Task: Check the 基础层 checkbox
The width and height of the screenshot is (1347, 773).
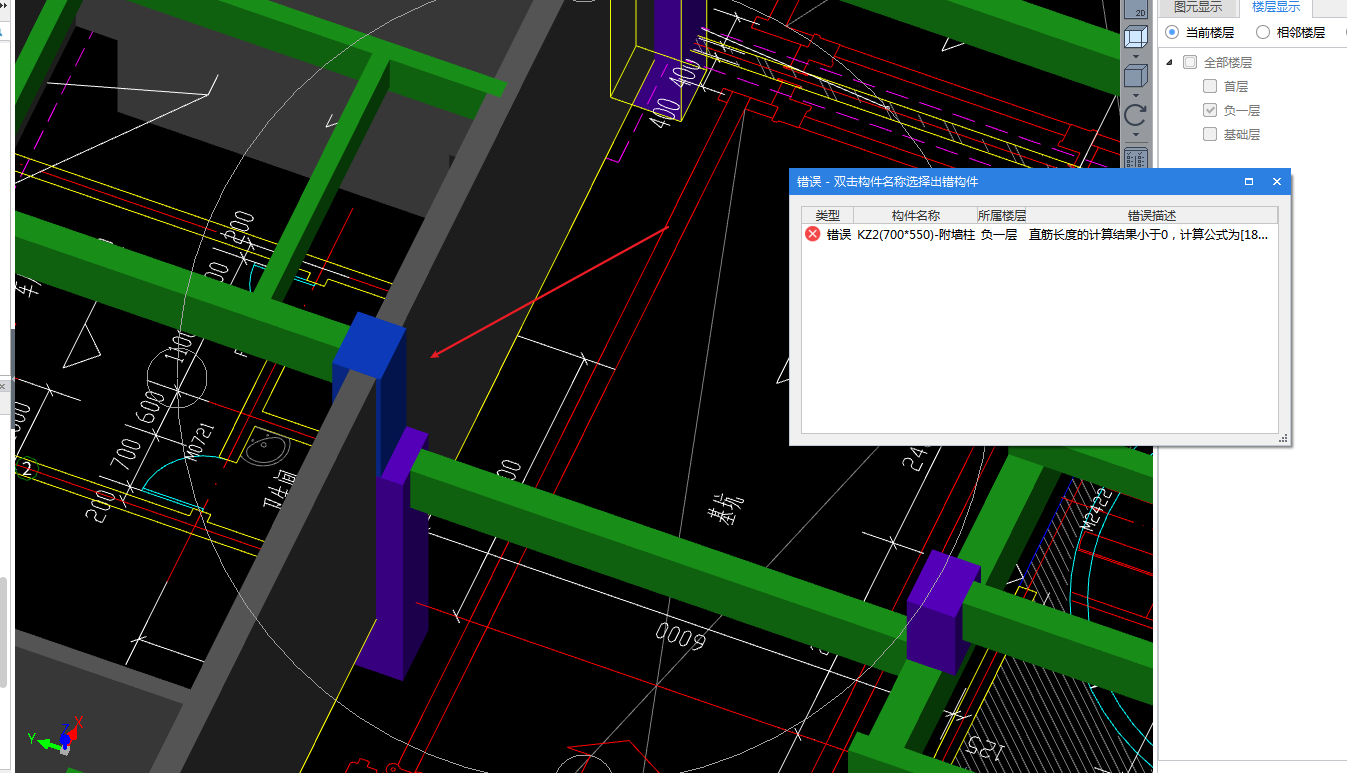Action: click(x=1210, y=134)
